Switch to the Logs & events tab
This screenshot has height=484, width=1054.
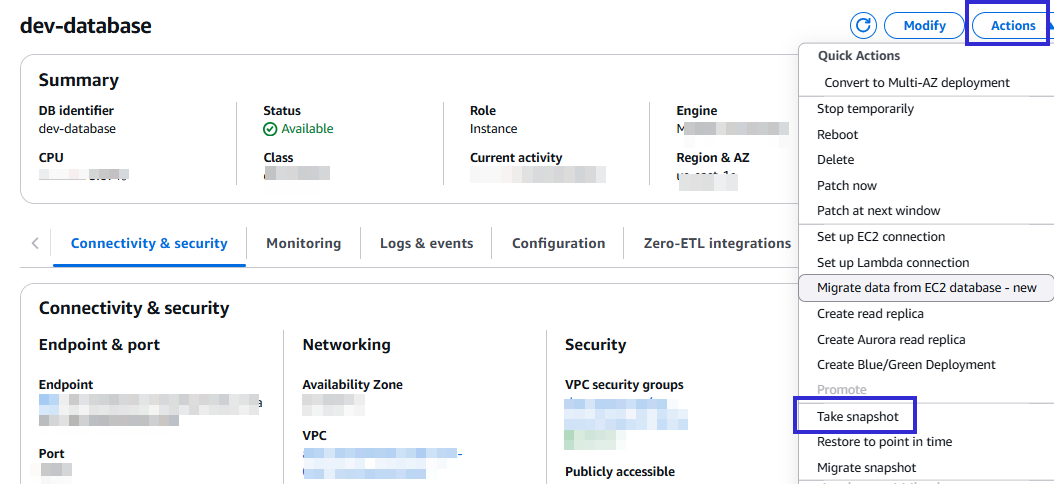click(426, 243)
